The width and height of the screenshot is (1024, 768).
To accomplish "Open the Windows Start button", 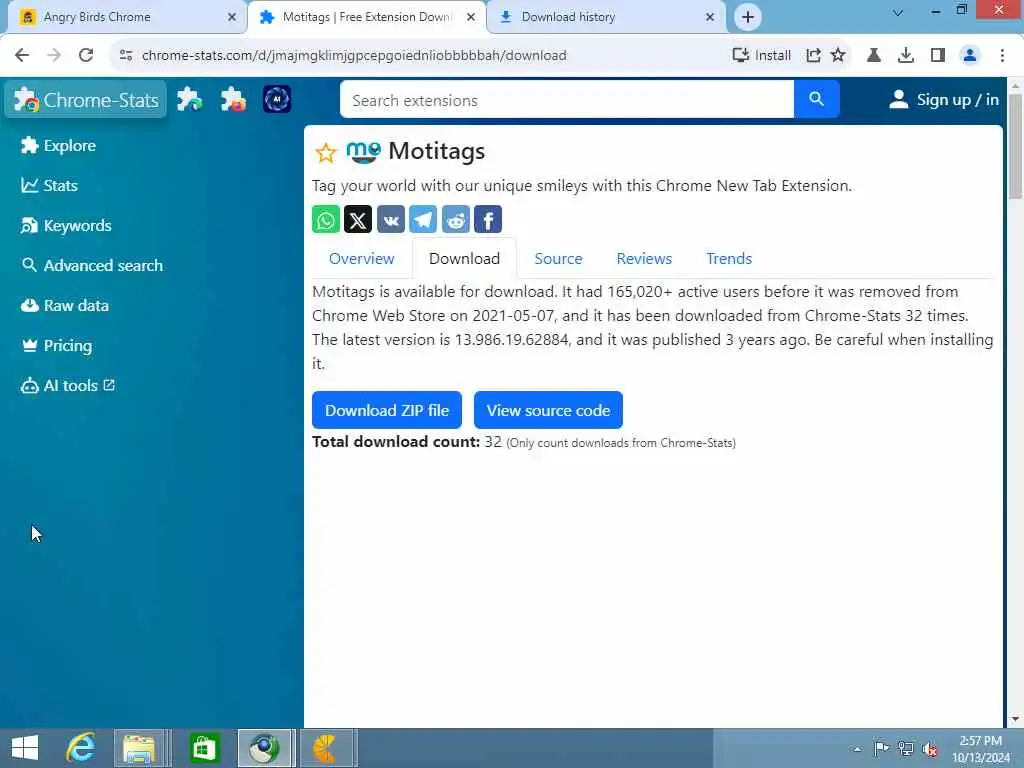I will pos(25,748).
